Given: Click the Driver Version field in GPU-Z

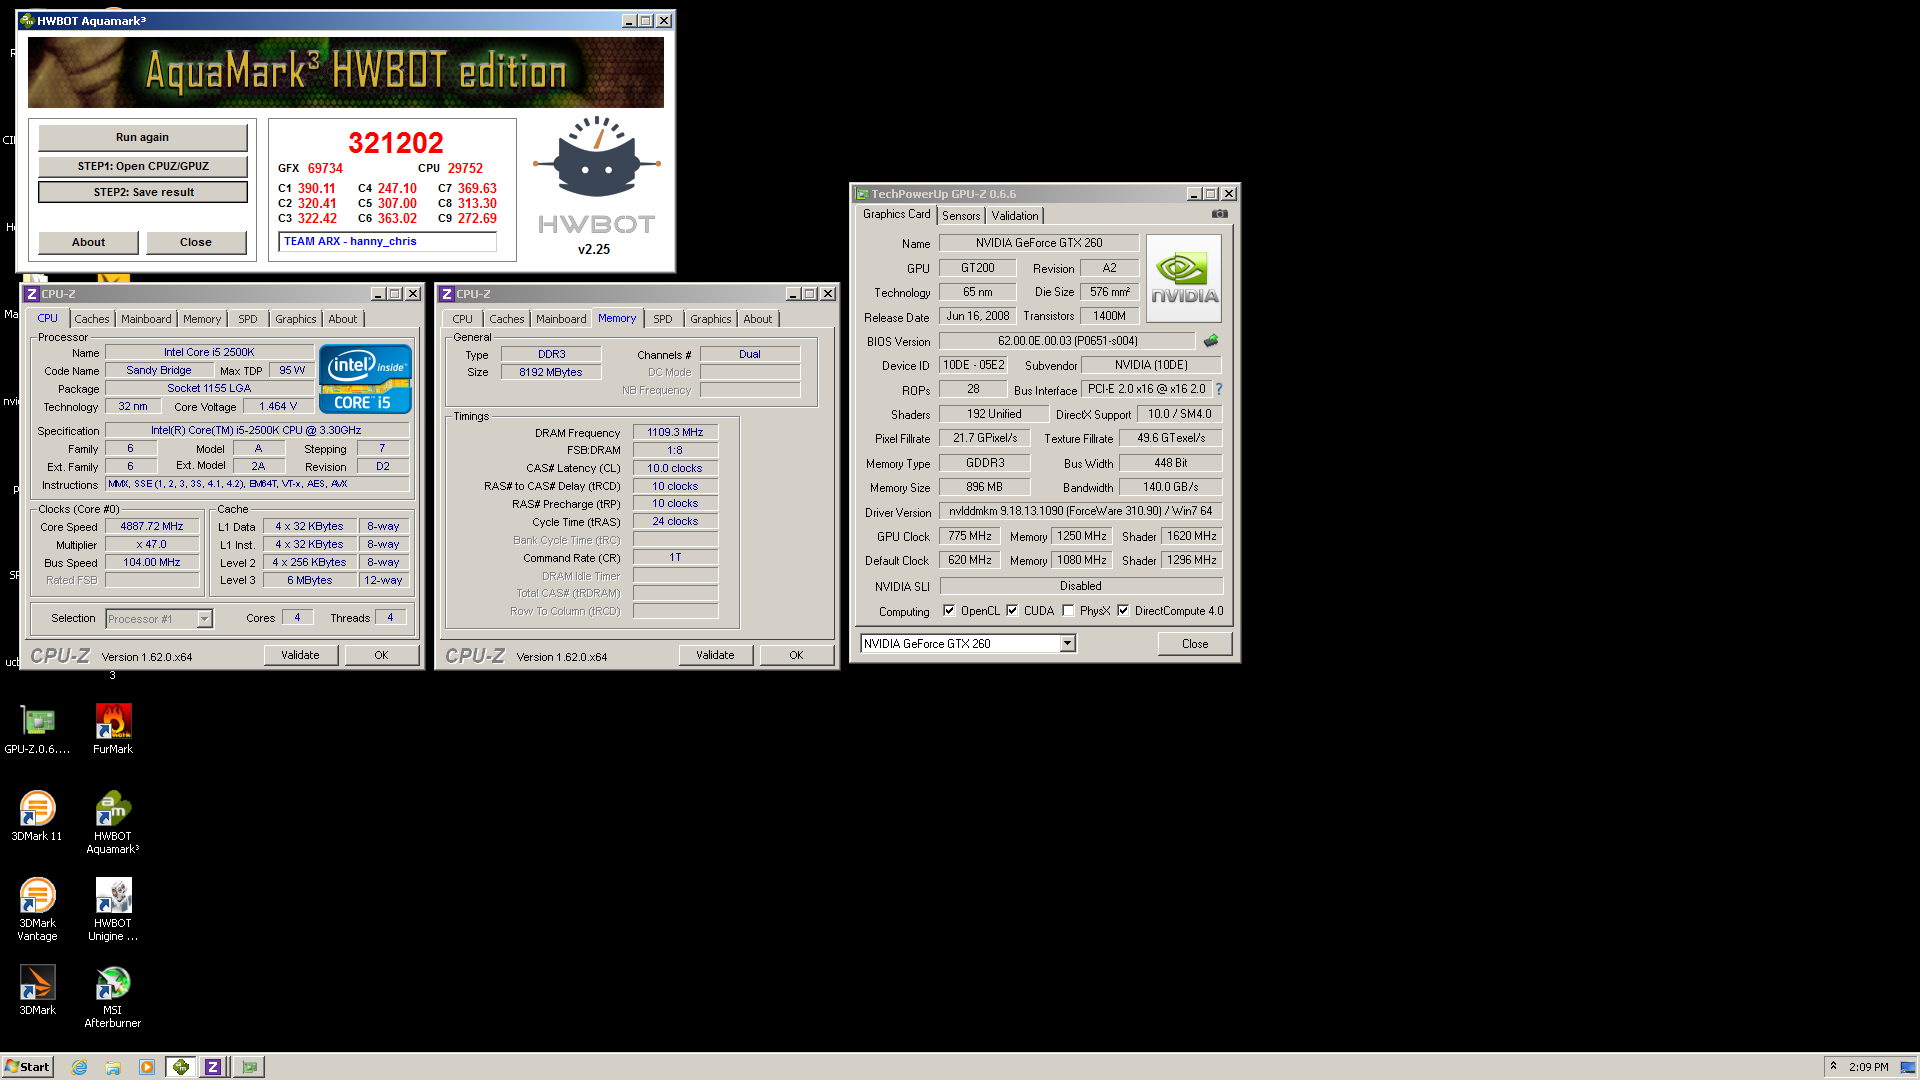Looking at the screenshot, I should coord(1080,511).
